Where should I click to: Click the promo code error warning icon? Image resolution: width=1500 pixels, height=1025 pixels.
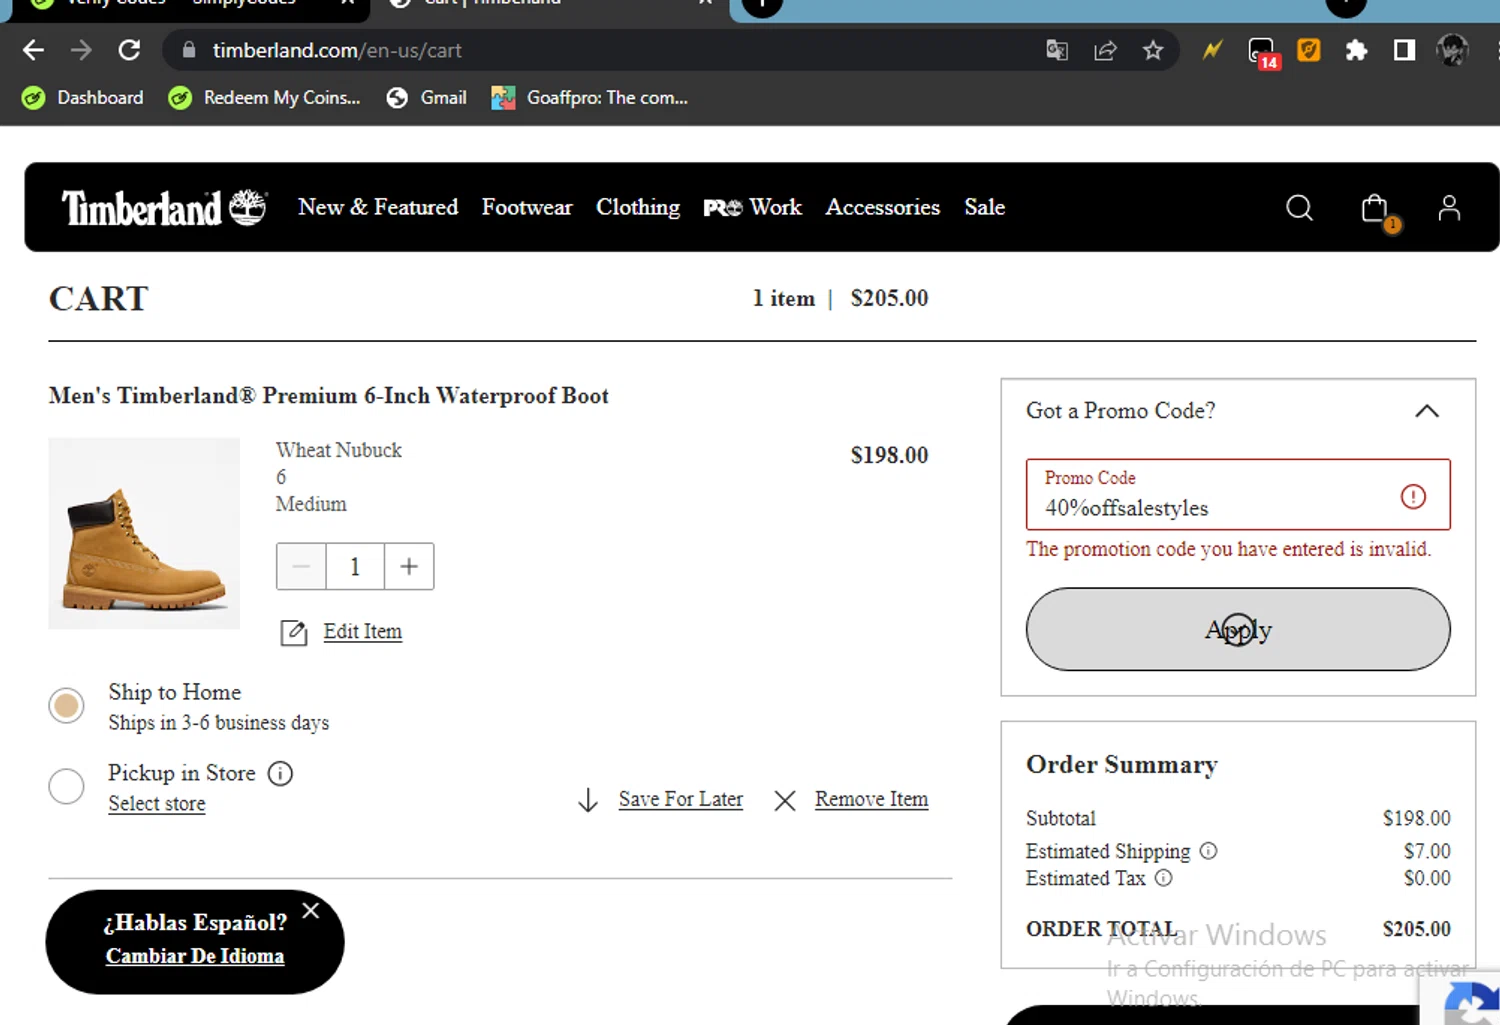(1413, 496)
